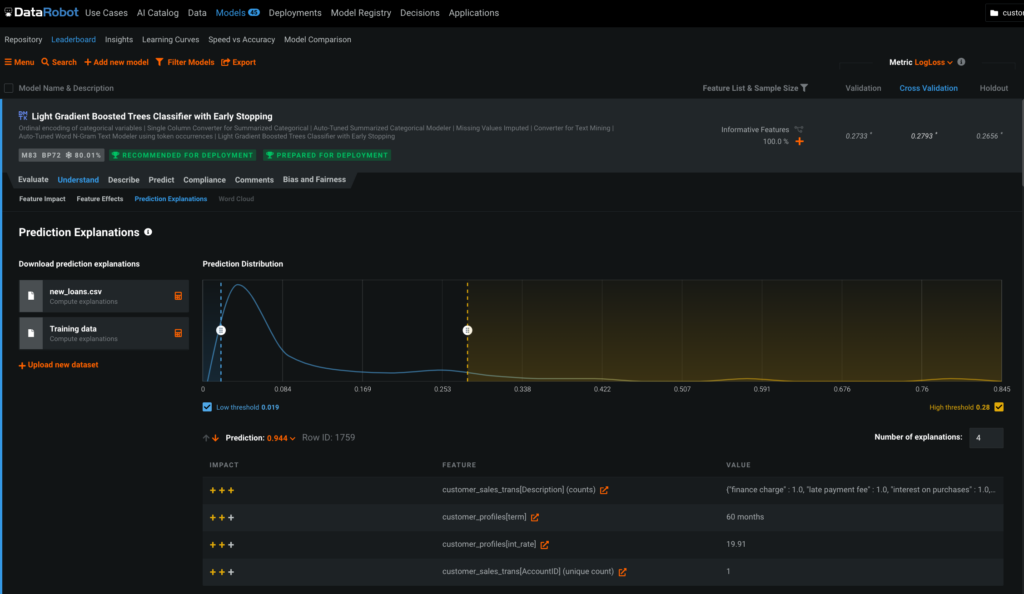The width and height of the screenshot is (1024, 594).
Task: Click the Export icon
Action: point(228,61)
